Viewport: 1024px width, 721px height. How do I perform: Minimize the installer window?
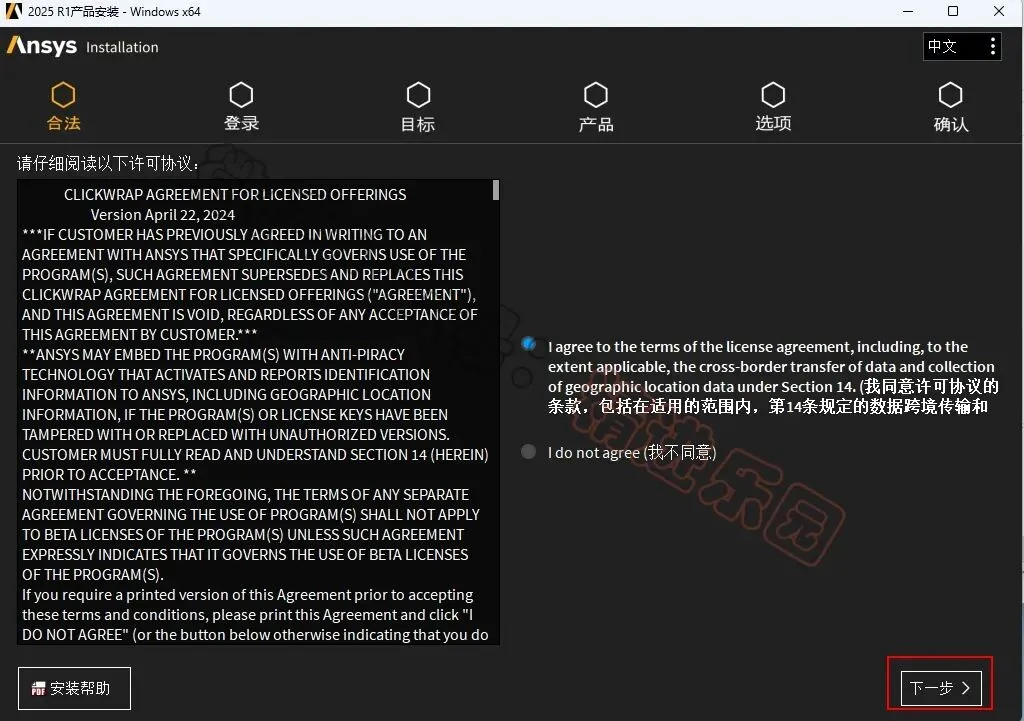point(908,11)
